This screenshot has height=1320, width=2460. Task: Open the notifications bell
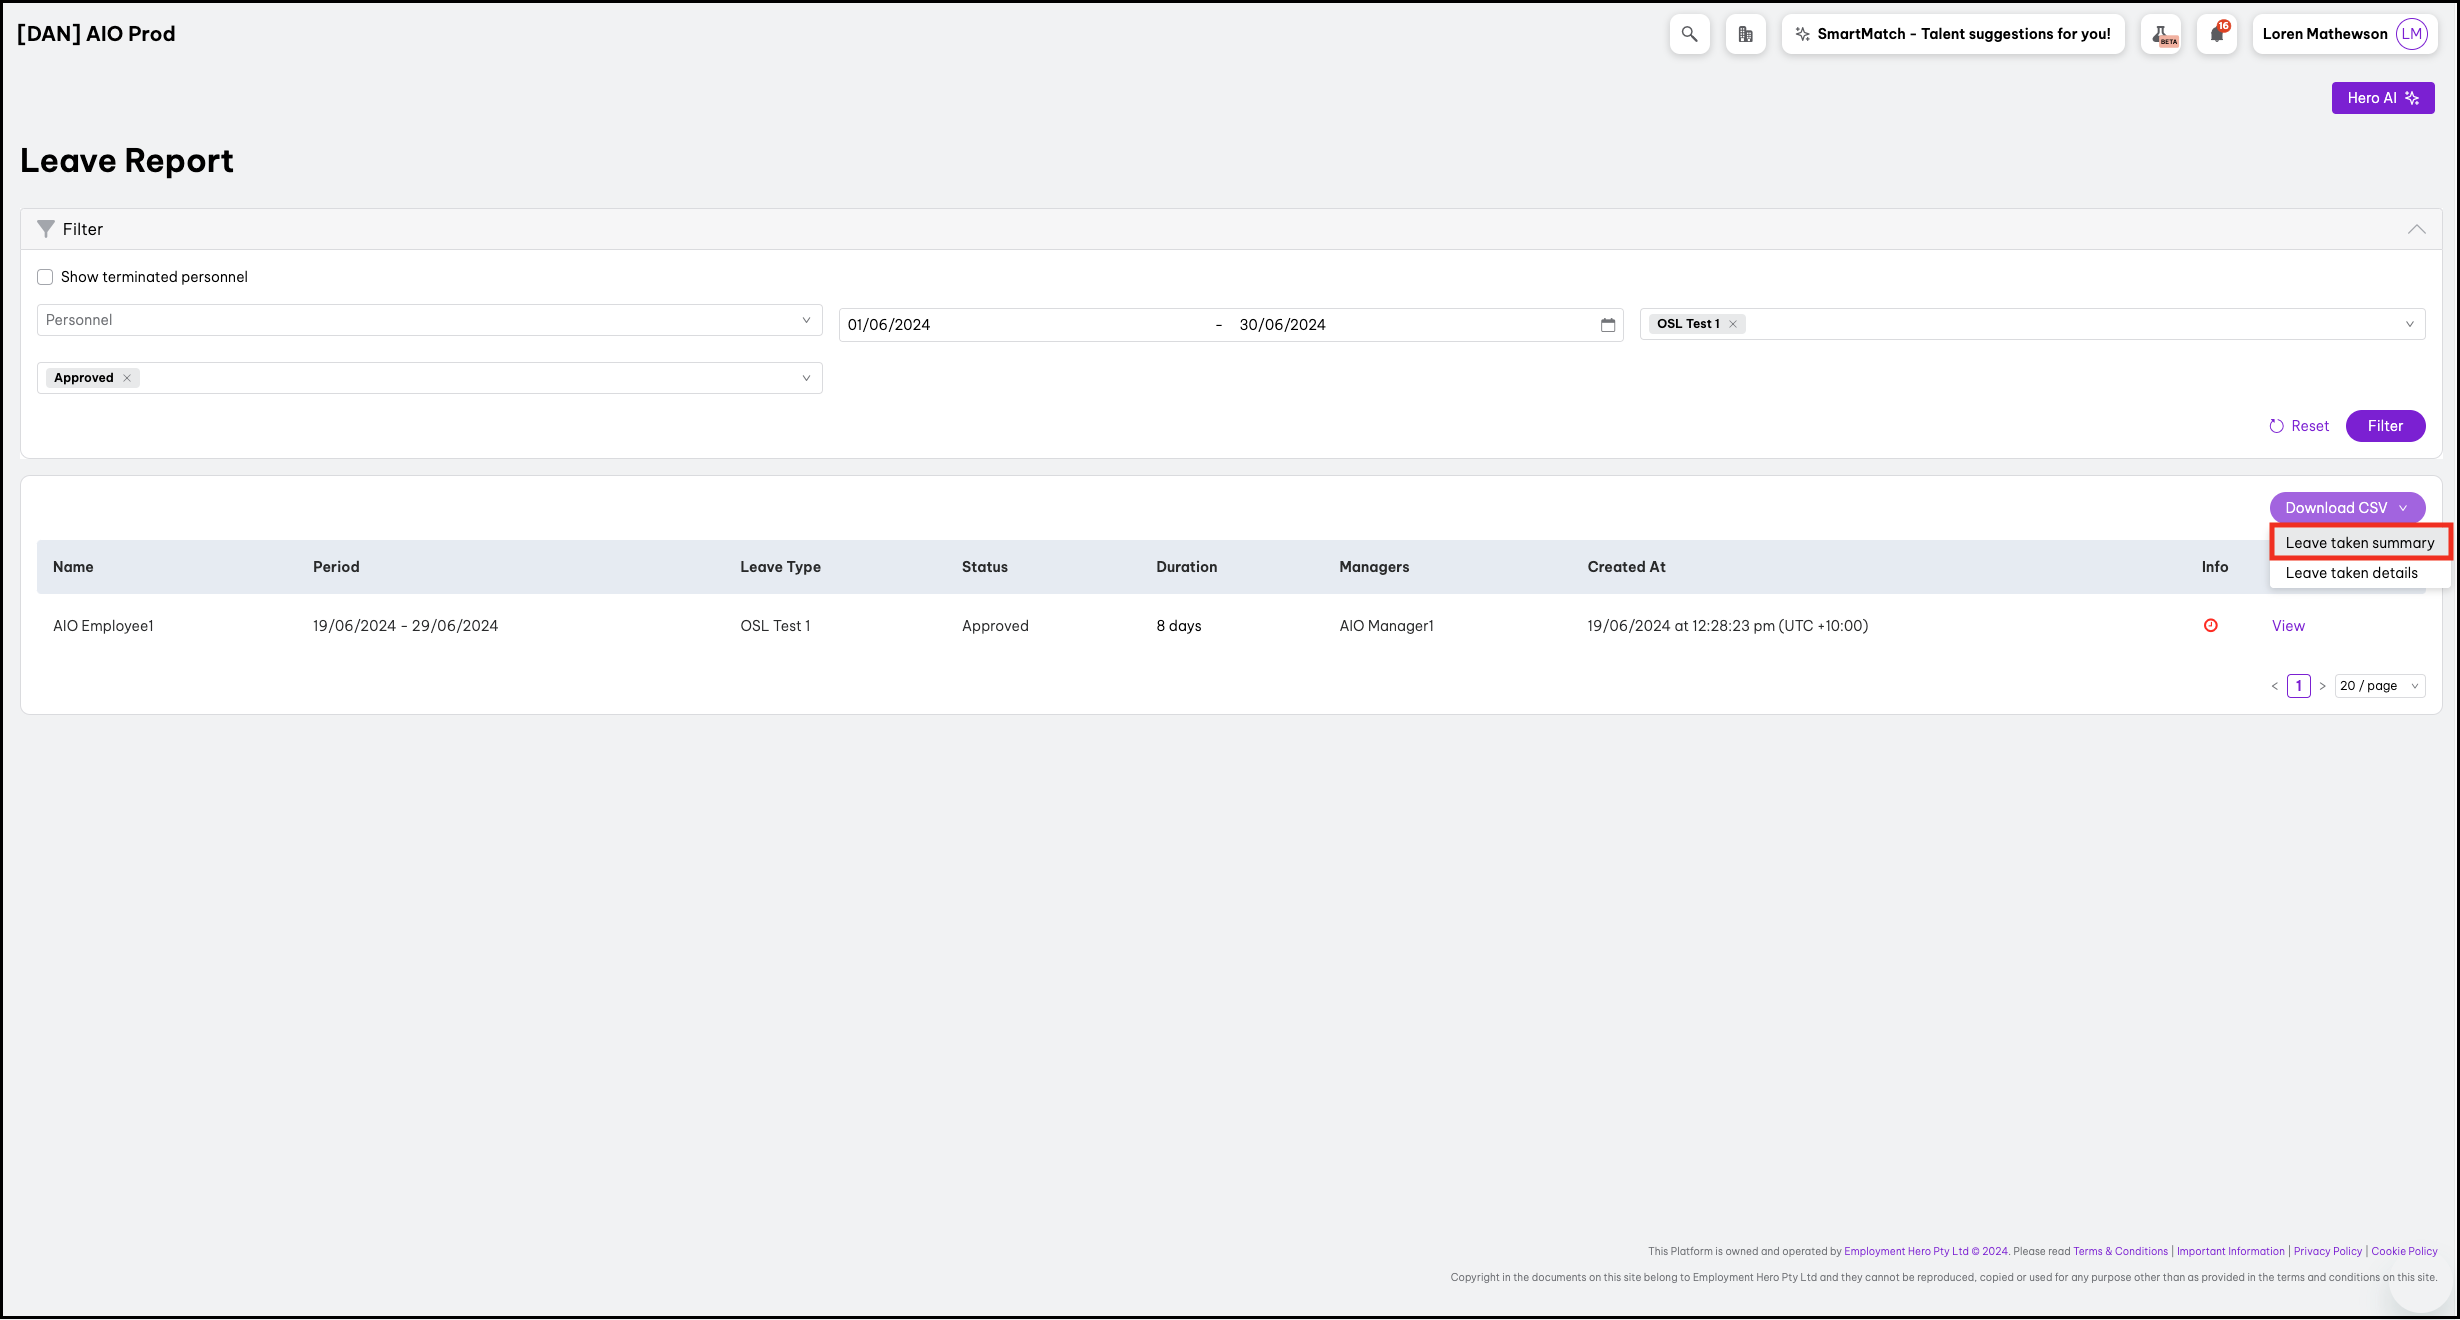pyautogui.click(x=2217, y=34)
